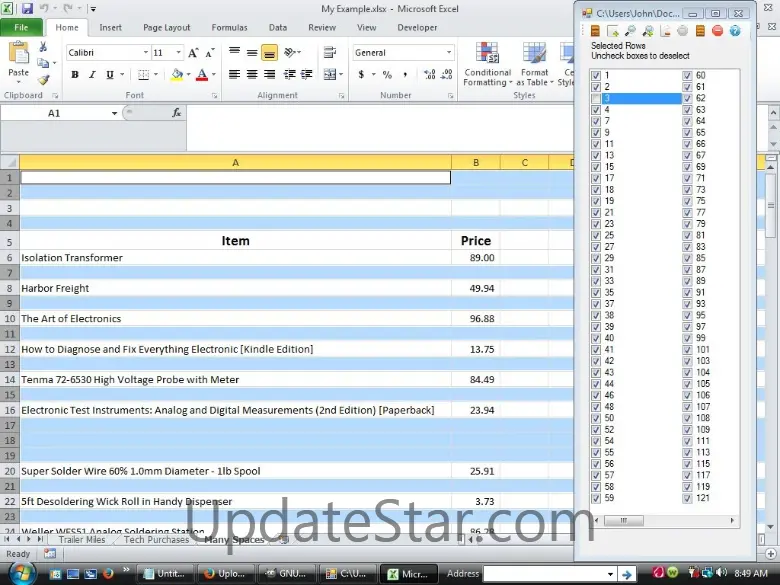780x585 pixels.
Task: Click the insert function fx icon
Action: point(177,113)
